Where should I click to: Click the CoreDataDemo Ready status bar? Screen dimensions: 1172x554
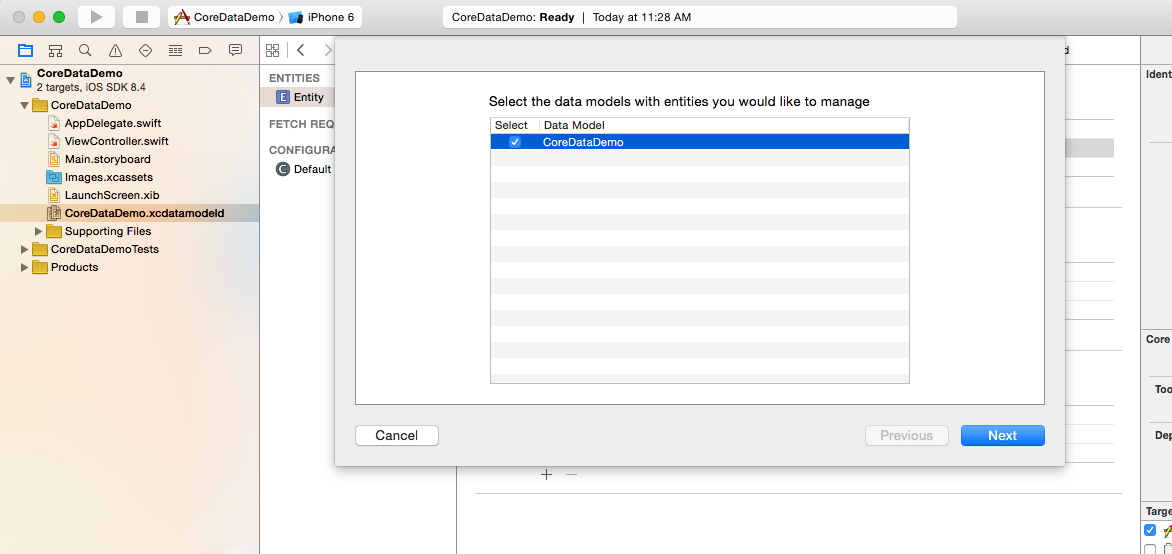coord(700,16)
